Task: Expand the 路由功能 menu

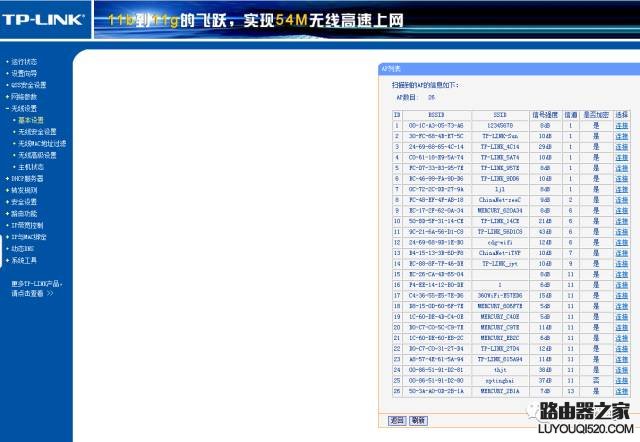Action: click(24, 213)
